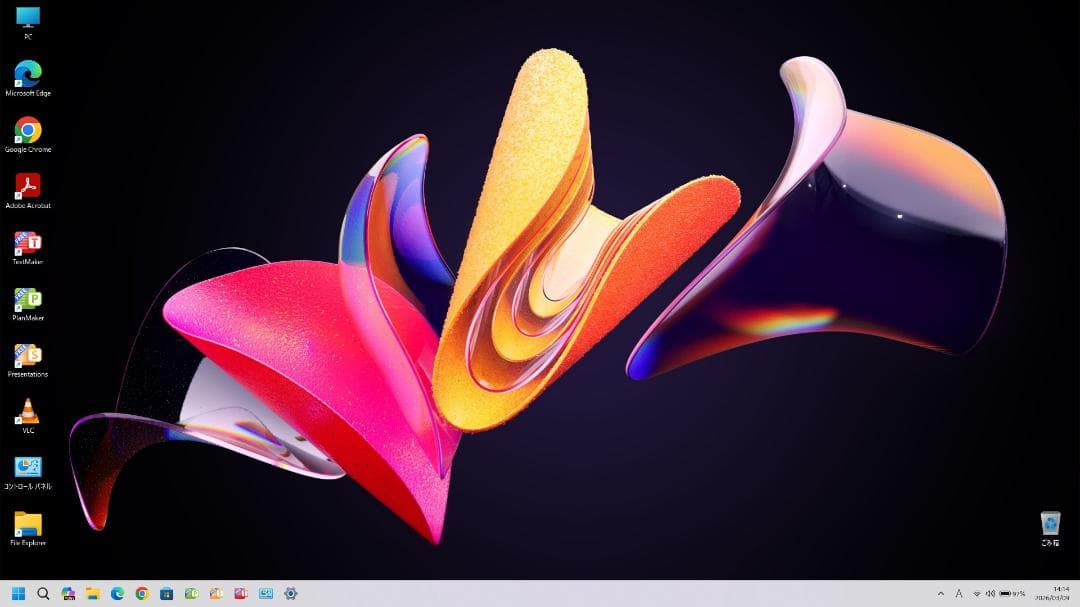Launch Presentations from the taskbar
This screenshot has width=1080, height=607.
pyautogui.click(x=216, y=593)
